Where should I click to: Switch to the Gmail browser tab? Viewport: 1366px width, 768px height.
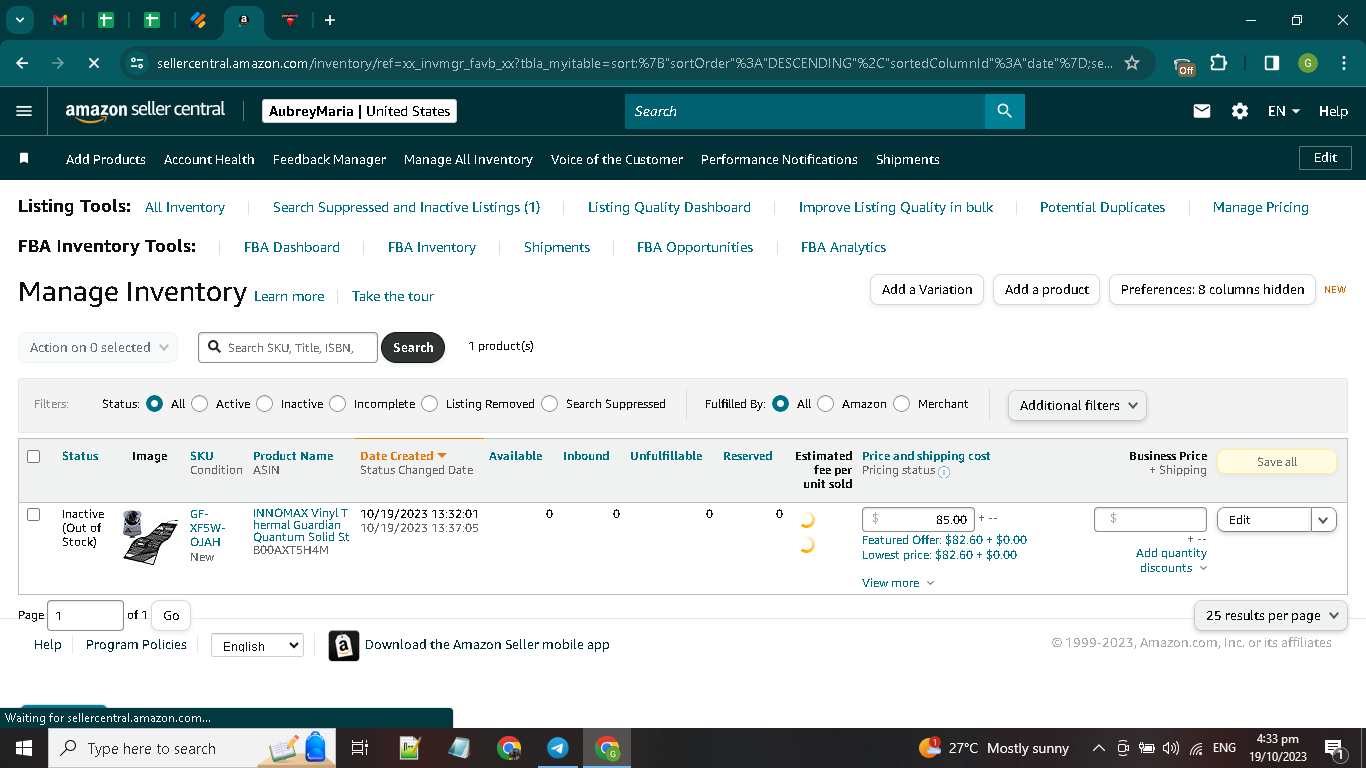tap(59, 20)
